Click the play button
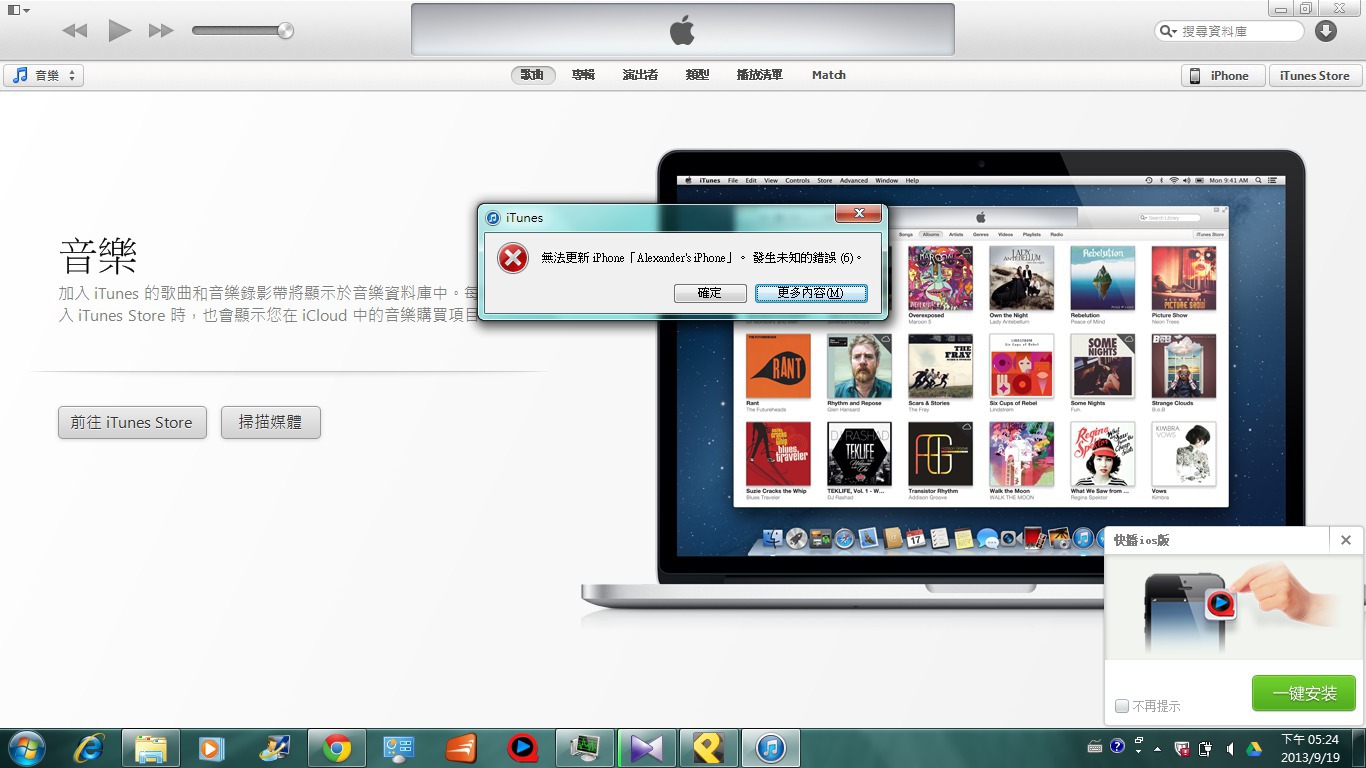This screenshot has height=768, width=1366. [x=120, y=30]
